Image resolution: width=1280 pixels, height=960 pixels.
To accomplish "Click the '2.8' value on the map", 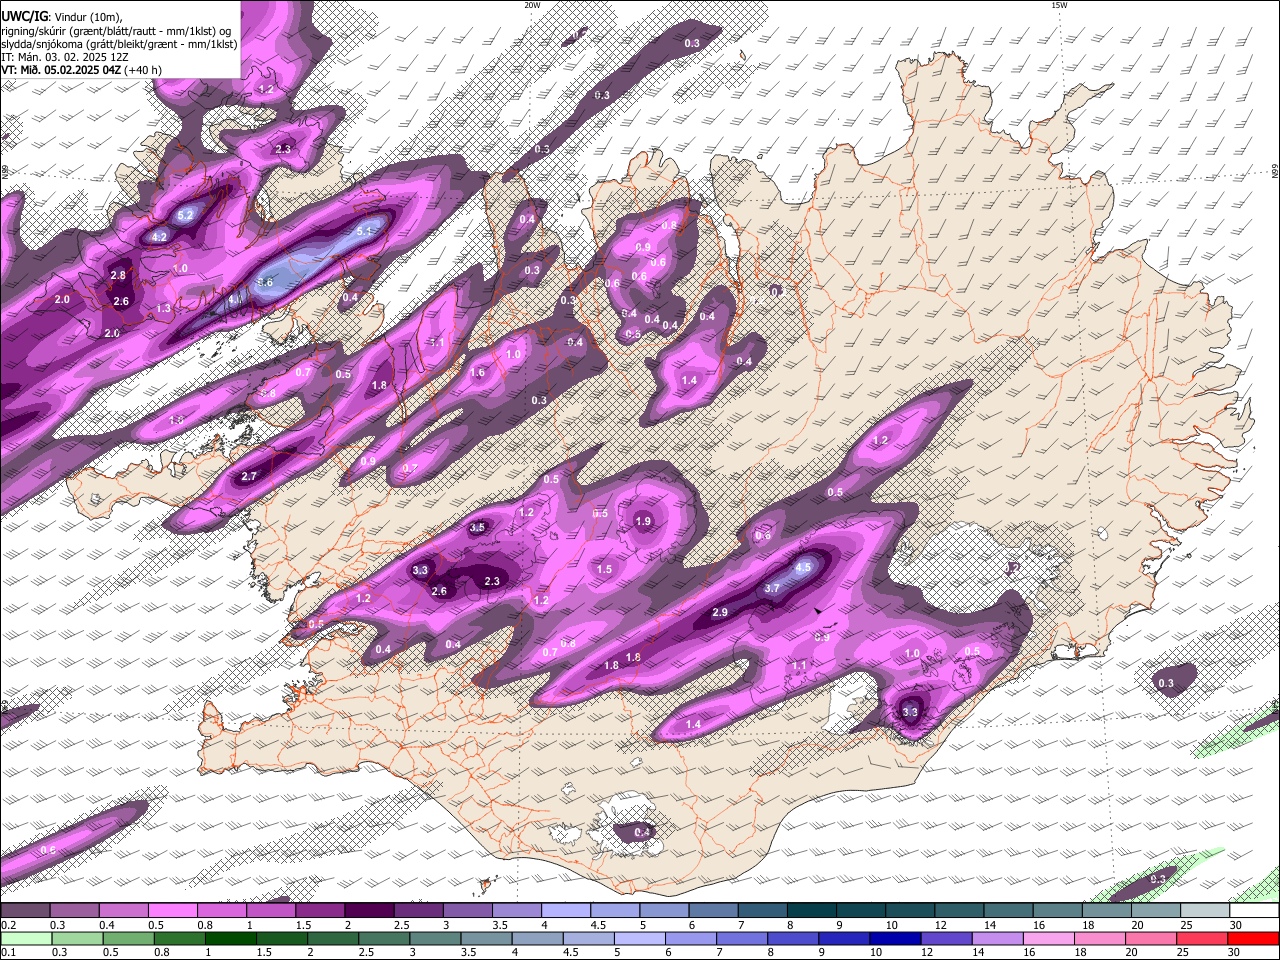I will click(118, 275).
